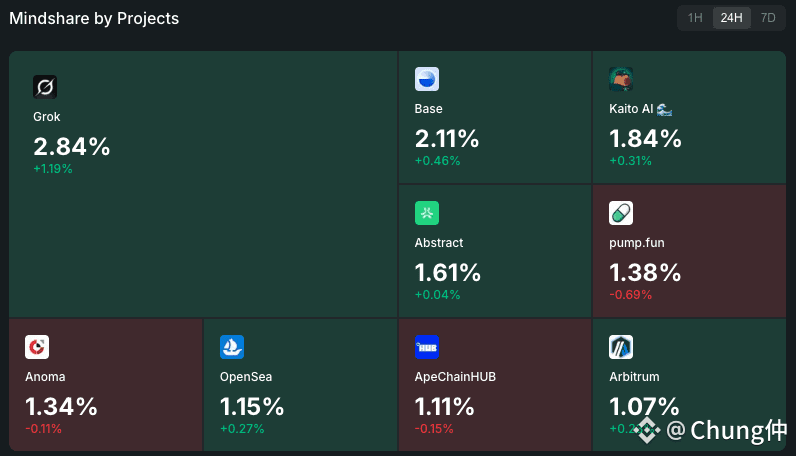Switch to the 7D timeframe tab
The width and height of the screenshot is (796, 456).
pyautogui.click(x=768, y=18)
